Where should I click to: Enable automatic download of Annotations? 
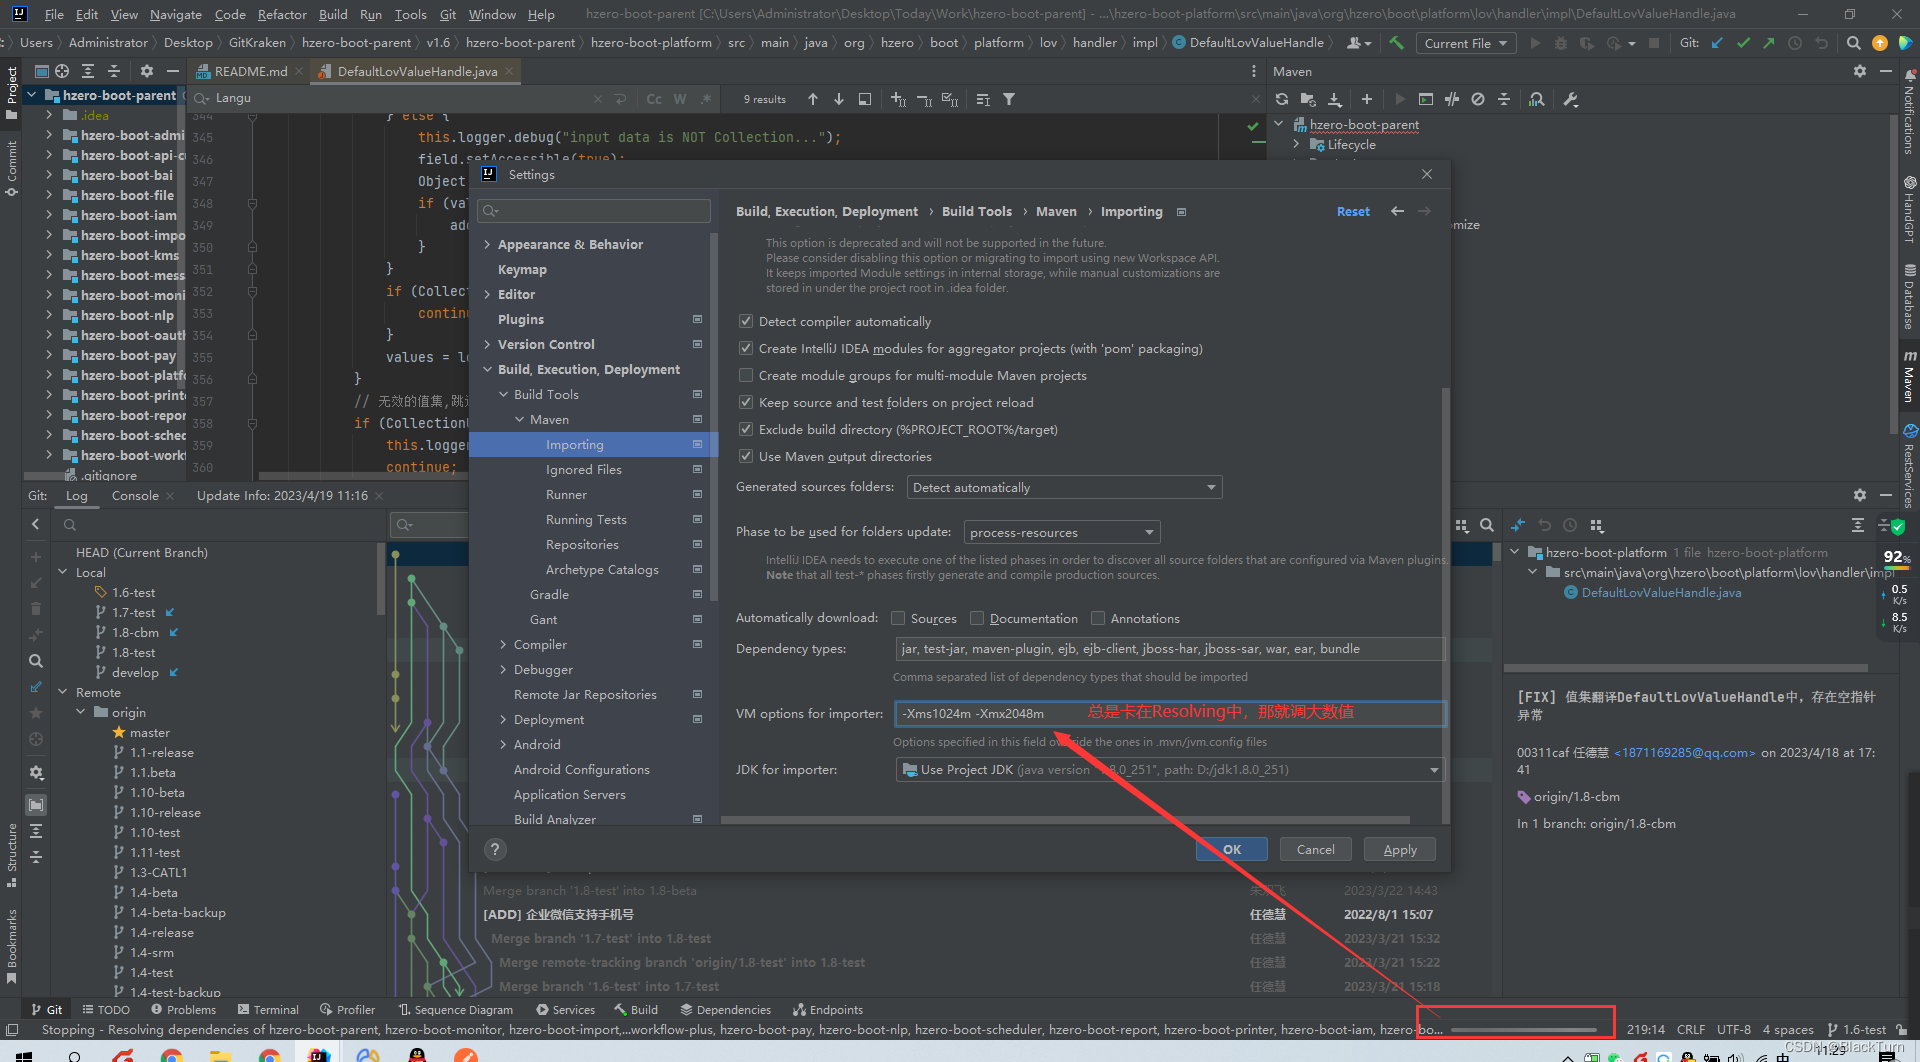(x=1098, y=618)
